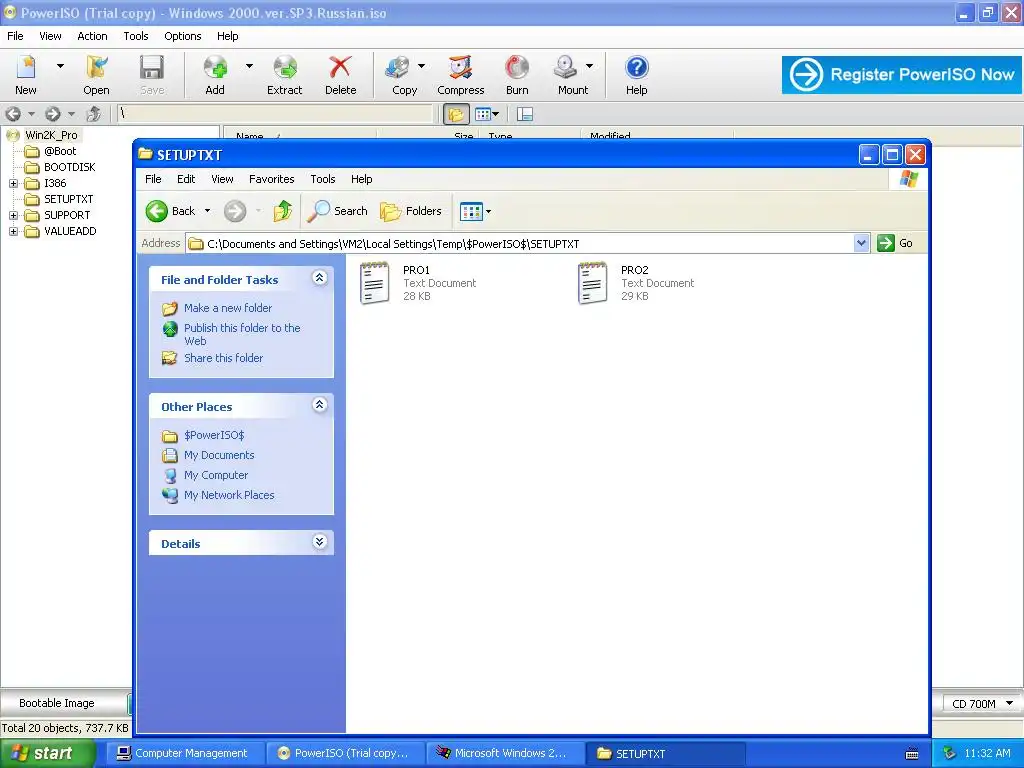
Task: Click the keyboard icon in the taskbar
Action: tap(912, 754)
